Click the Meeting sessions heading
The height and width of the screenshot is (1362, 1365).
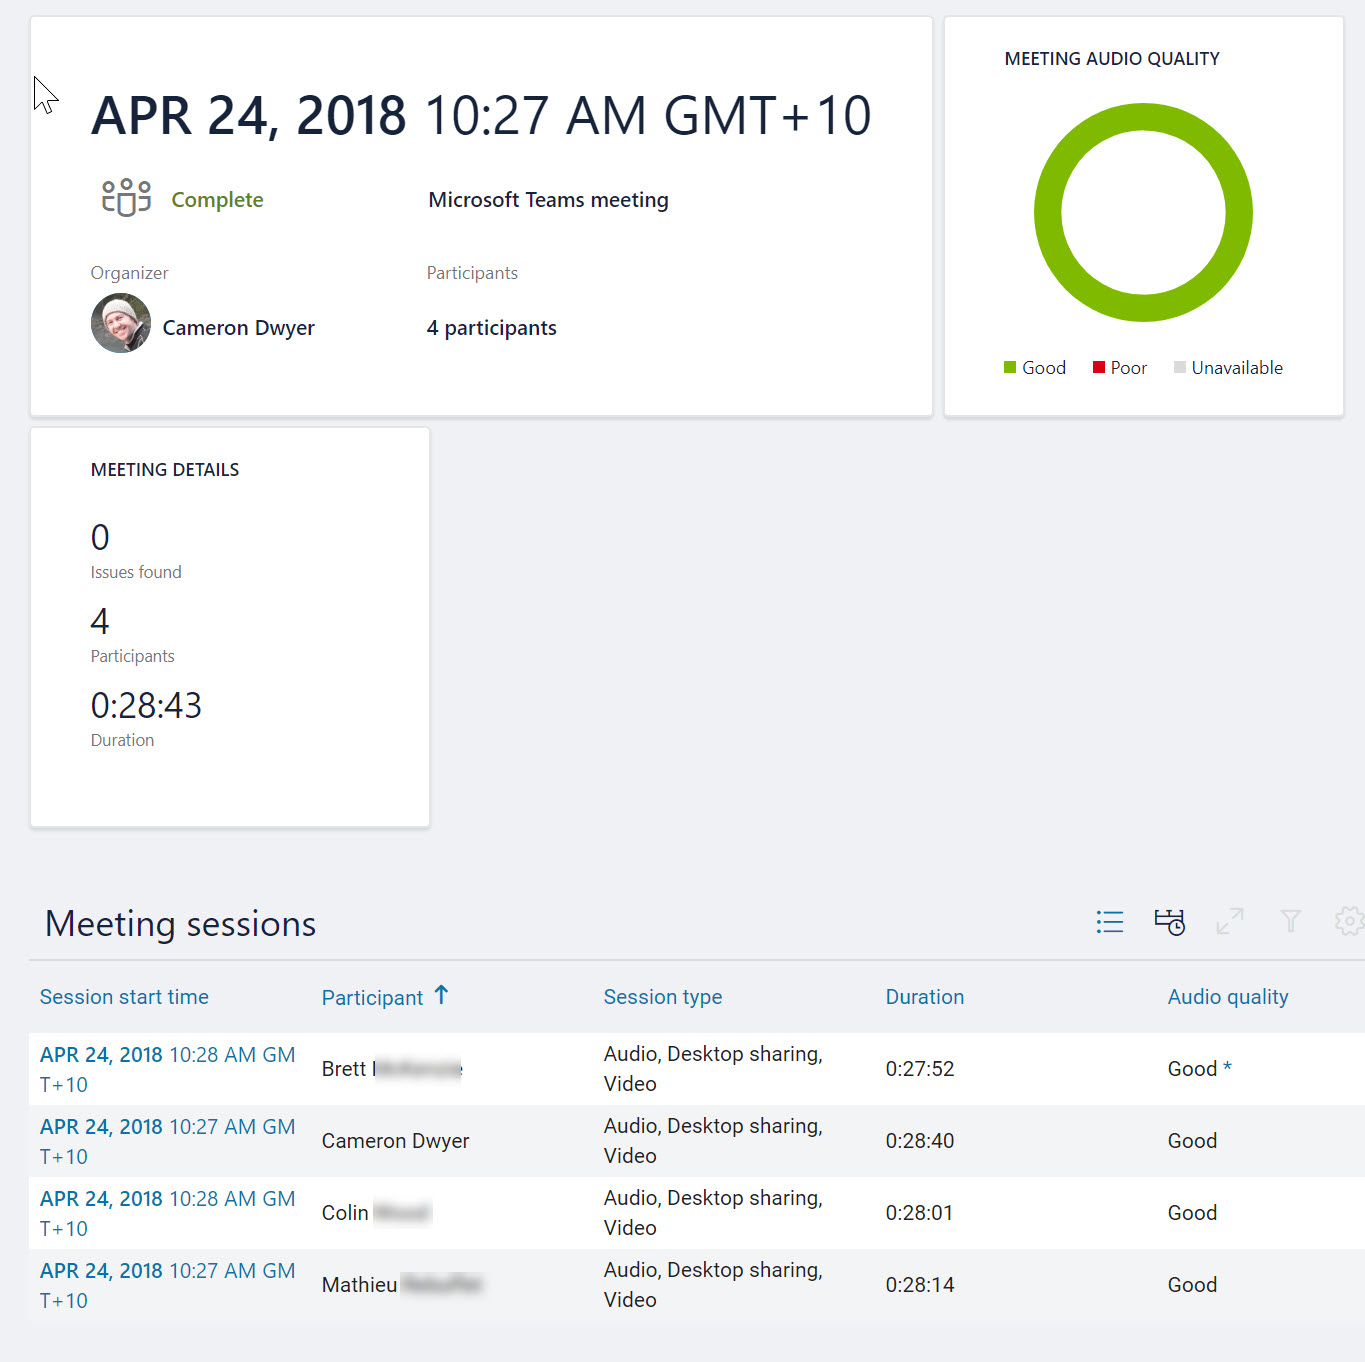(180, 924)
